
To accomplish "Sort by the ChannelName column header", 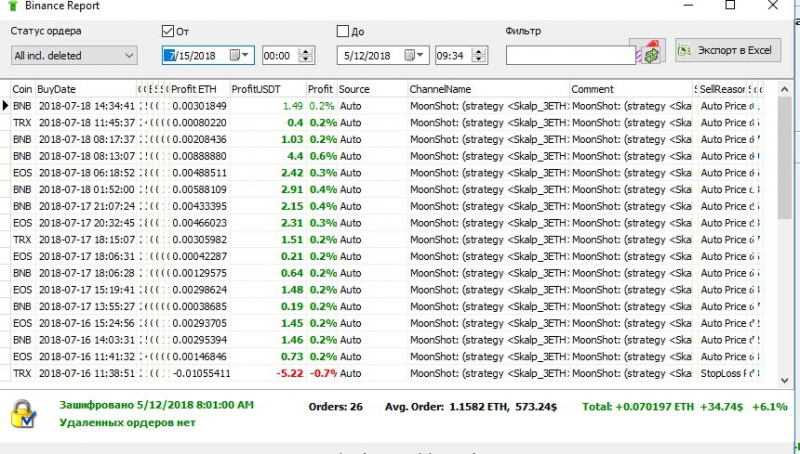I will (488, 89).
